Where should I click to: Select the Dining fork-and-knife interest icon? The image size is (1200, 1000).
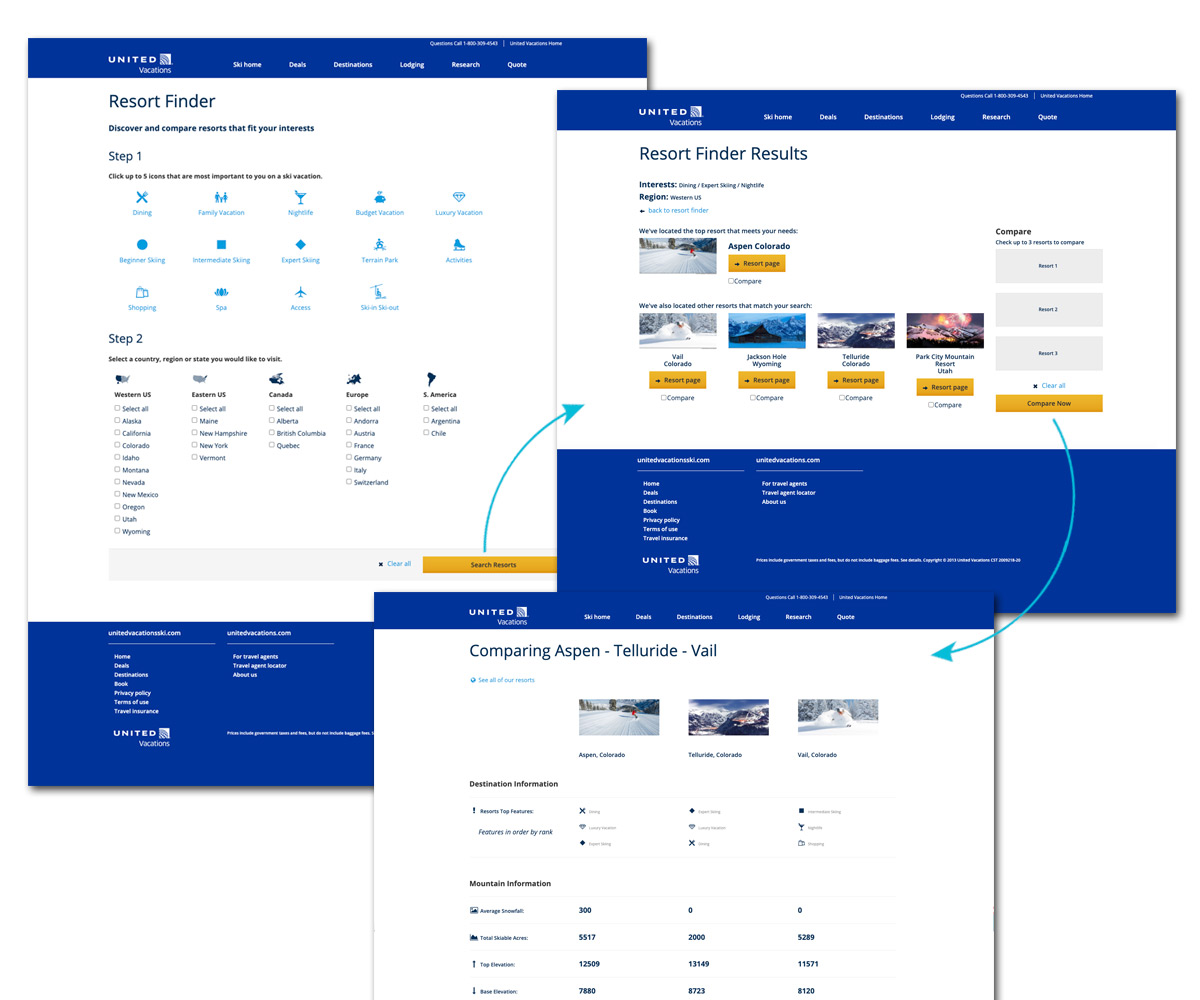142,197
